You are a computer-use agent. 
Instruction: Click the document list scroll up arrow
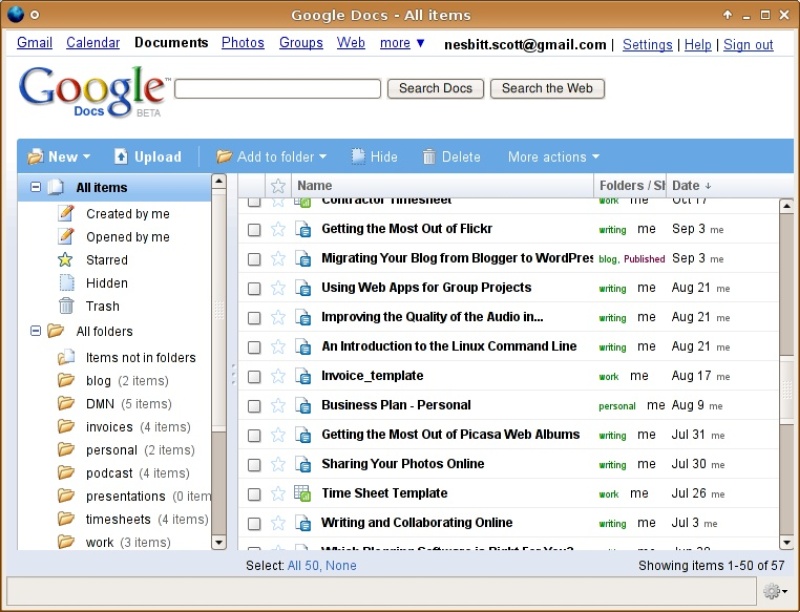(786, 206)
